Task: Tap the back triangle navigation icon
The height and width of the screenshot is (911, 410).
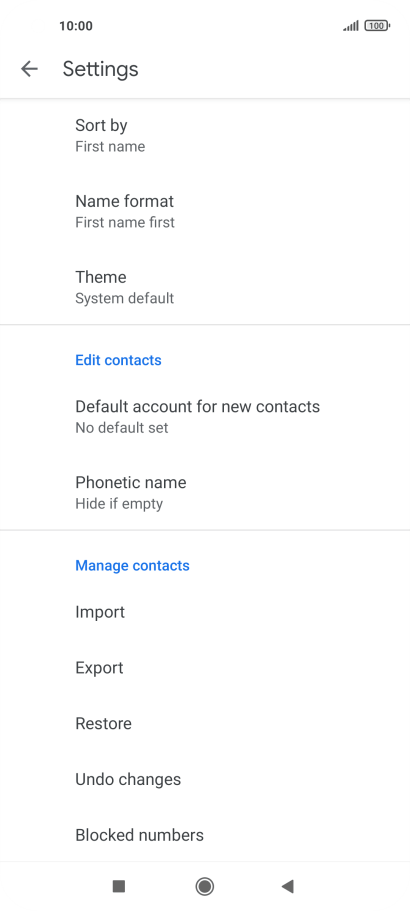Action: (288, 885)
